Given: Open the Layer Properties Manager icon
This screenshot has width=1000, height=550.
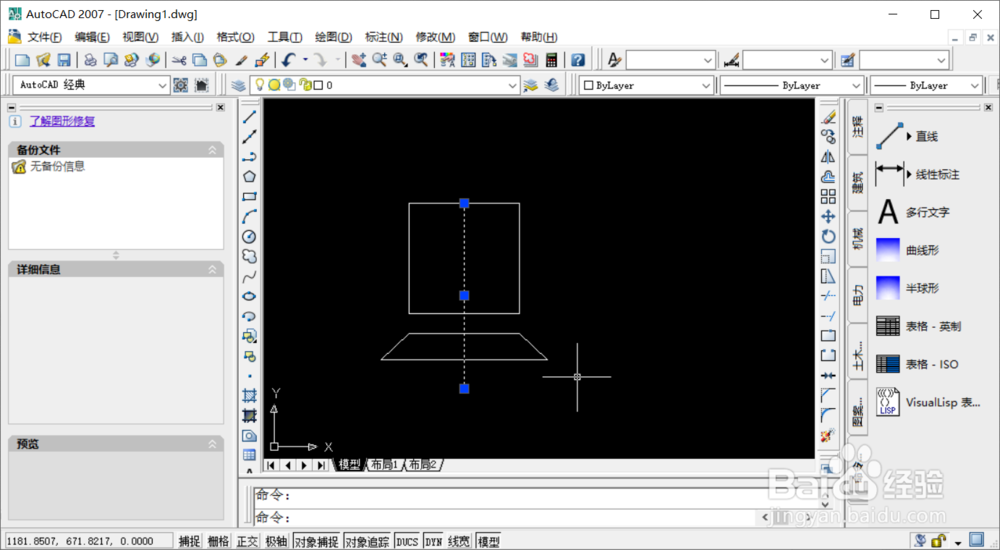Looking at the screenshot, I should pos(238,85).
